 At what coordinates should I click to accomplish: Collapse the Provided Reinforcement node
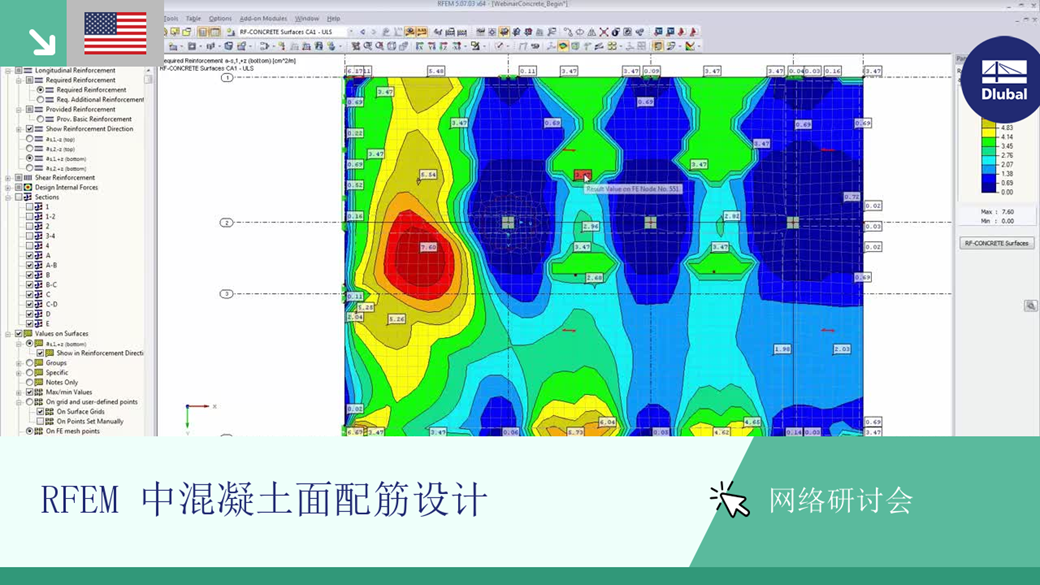coord(19,109)
